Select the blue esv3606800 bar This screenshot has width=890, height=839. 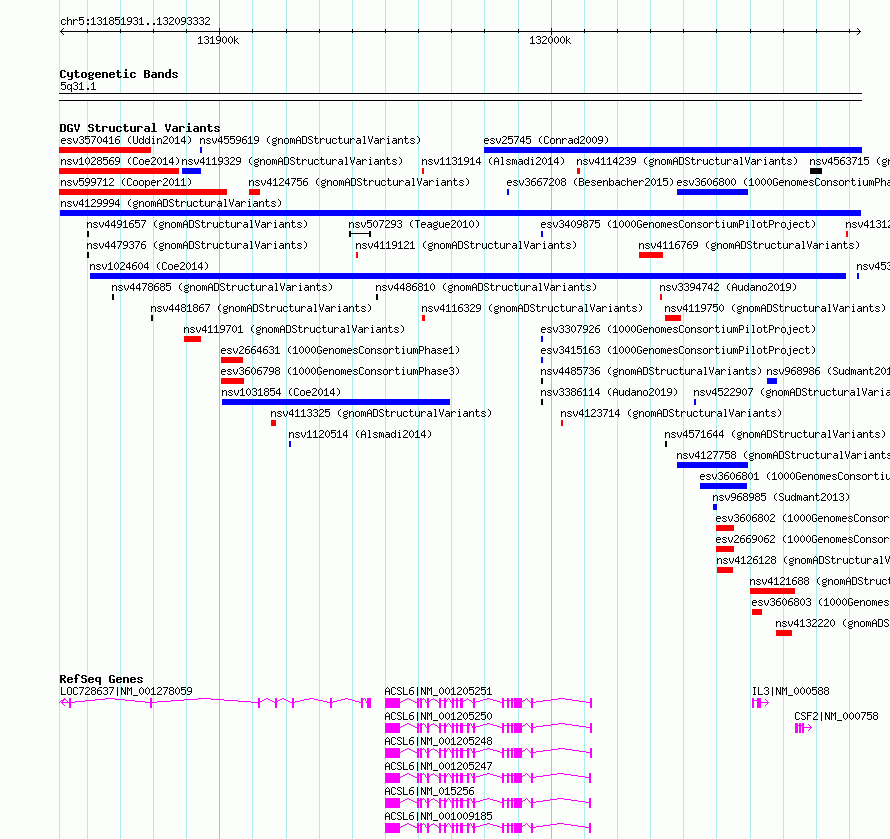pos(712,192)
